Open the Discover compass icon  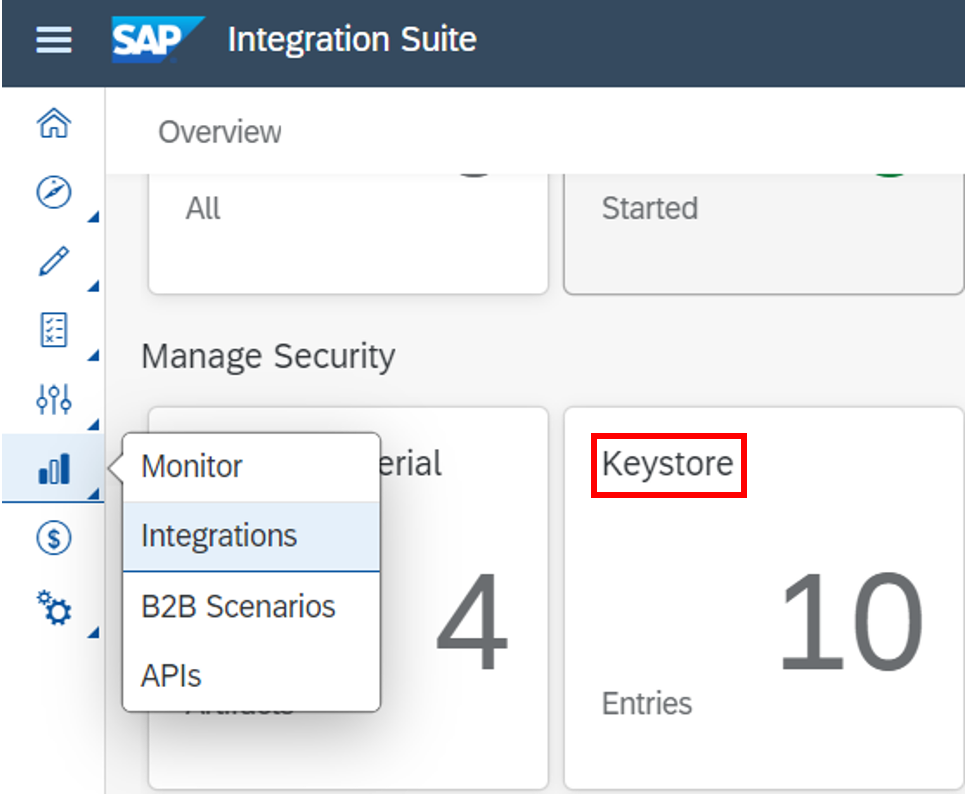click(53, 192)
